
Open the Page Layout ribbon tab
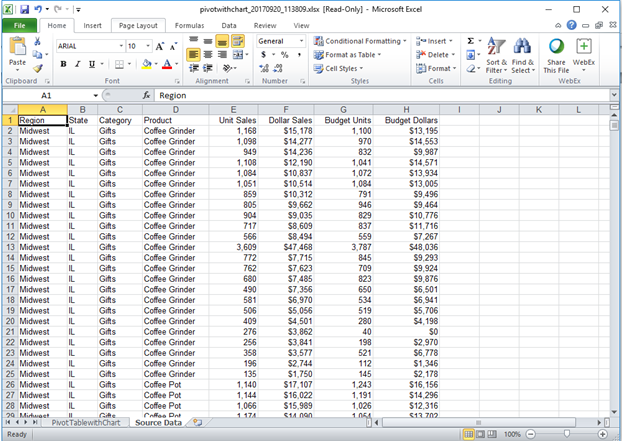click(x=138, y=24)
